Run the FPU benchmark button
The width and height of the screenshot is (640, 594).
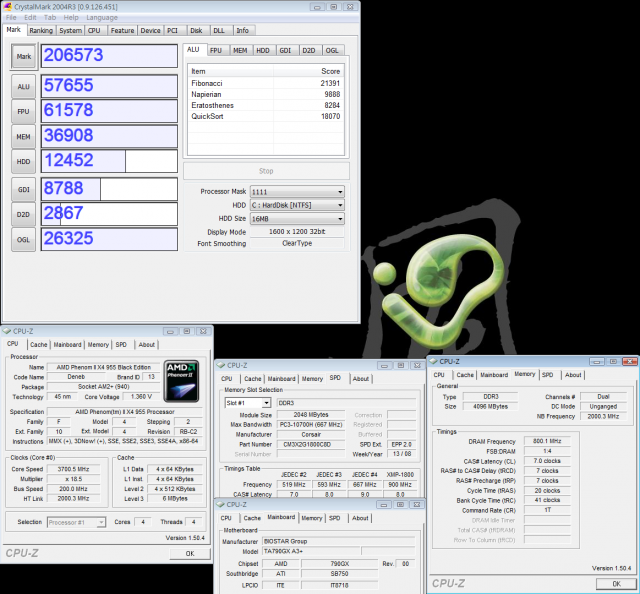pos(24,111)
